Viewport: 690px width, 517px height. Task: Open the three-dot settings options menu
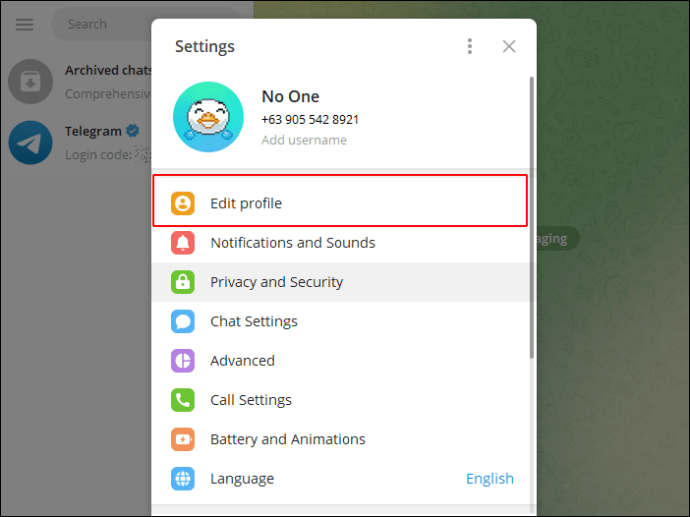470,46
